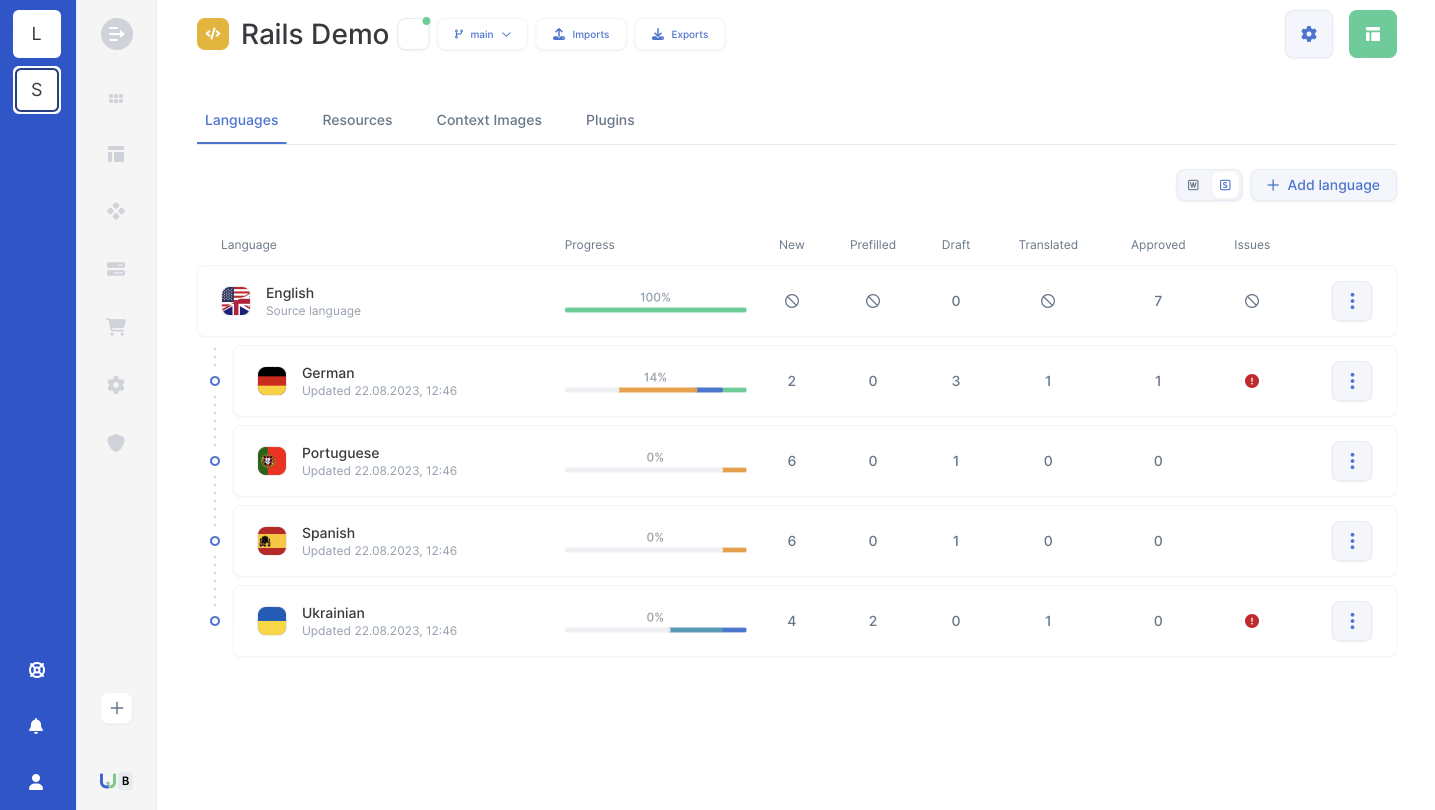Click the Exports button
The width and height of the screenshot is (1435, 810).
click(680, 34)
